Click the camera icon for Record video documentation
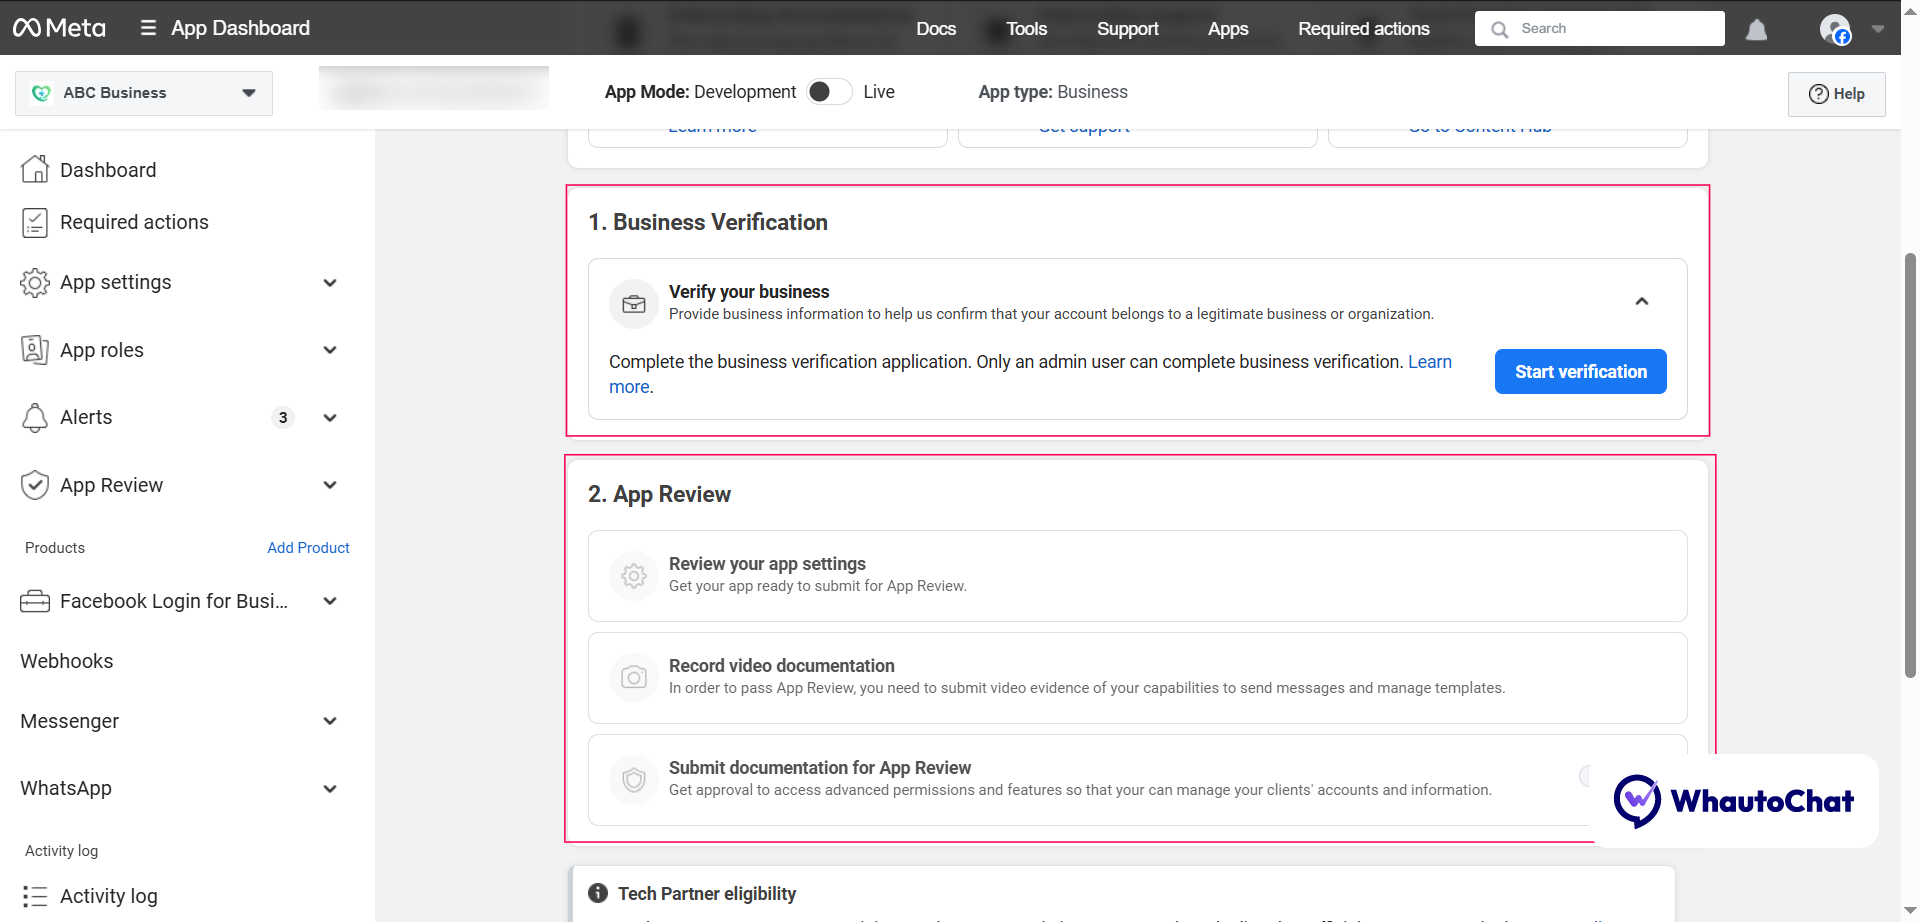The image size is (1920, 922). point(633,677)
